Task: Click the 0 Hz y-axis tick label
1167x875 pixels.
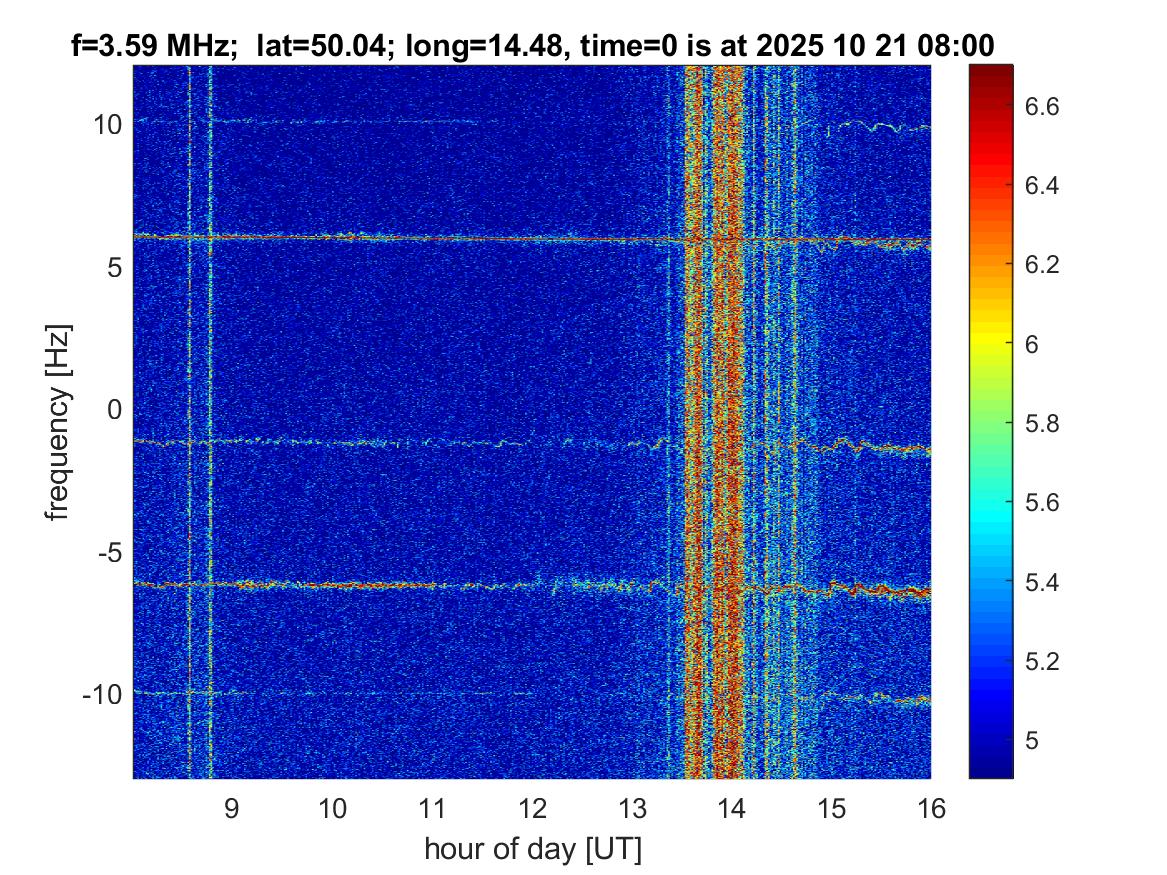Action: pyautogui.click(x=114, y=409)
